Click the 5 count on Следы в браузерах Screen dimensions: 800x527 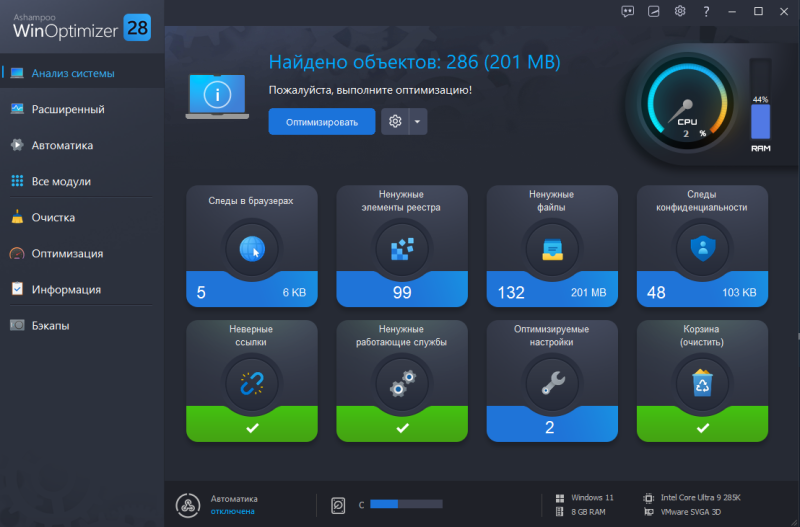coord(201,292)
